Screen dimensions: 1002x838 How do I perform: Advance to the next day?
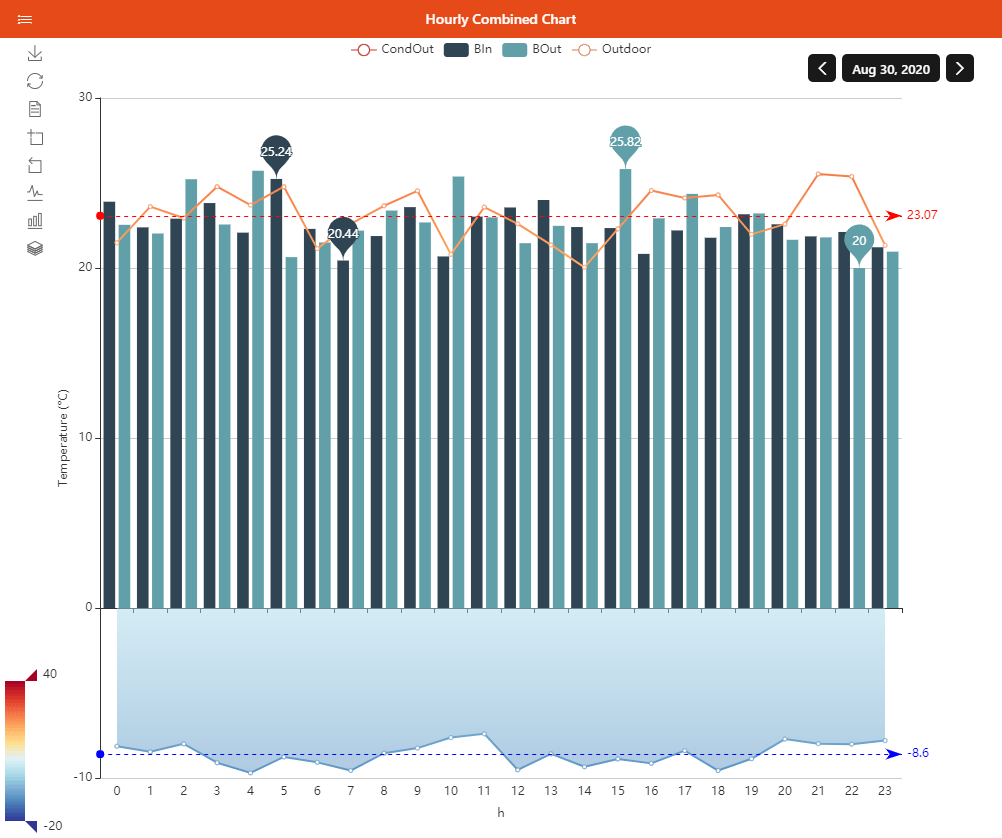959,68
